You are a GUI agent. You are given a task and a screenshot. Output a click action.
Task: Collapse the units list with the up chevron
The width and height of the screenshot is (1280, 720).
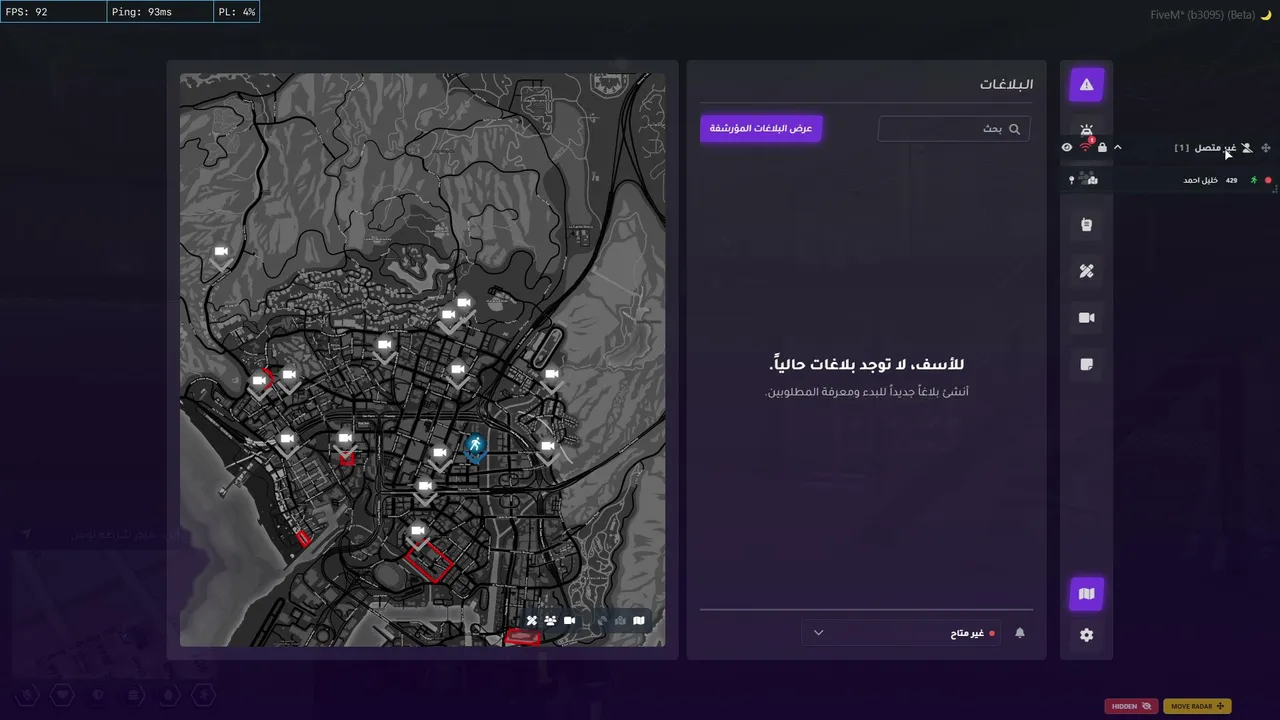tap(1118, 147)
